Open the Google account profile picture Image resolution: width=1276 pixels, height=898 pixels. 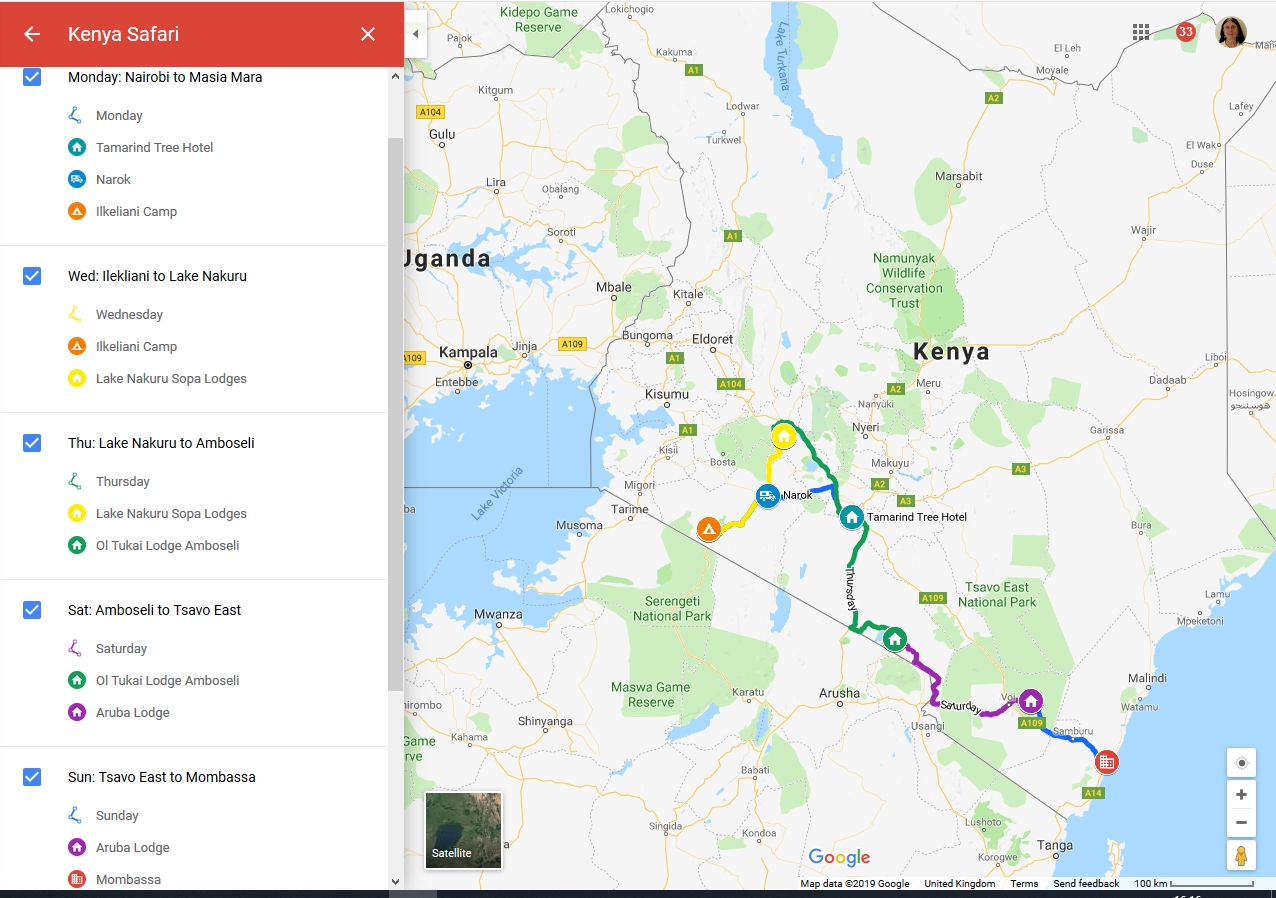pyautogui.click(x=1231, y=32)
